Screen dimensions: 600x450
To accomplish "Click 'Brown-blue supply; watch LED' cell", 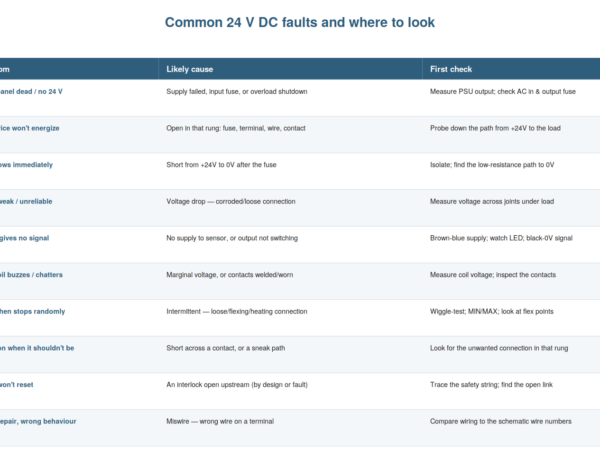I will click(x=501, y=238).
